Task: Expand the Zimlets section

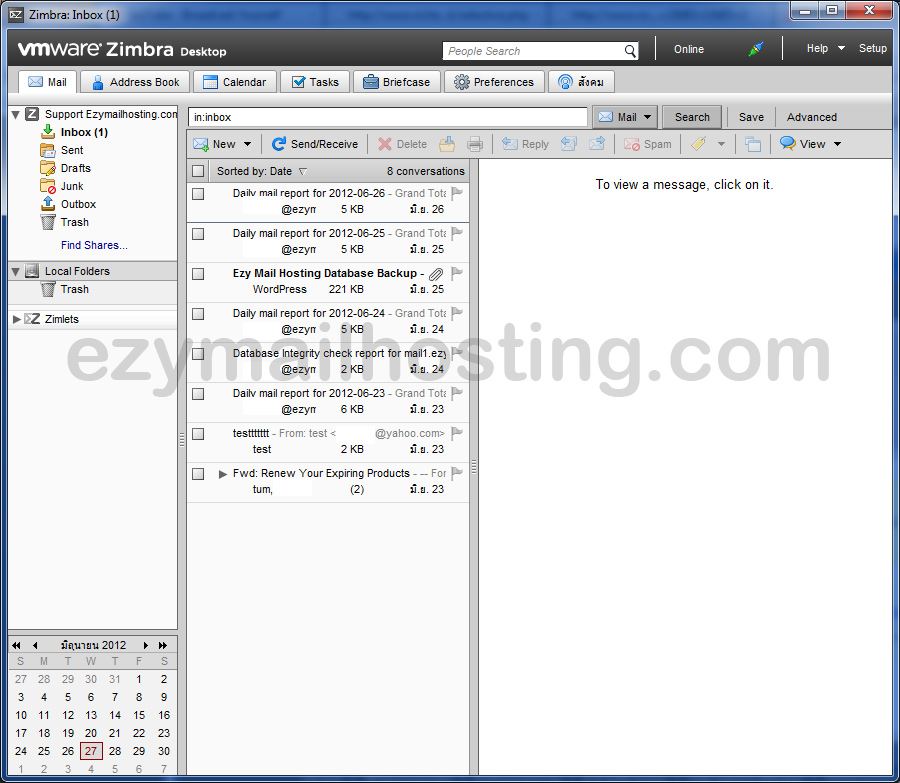Action: pos(16,319)
